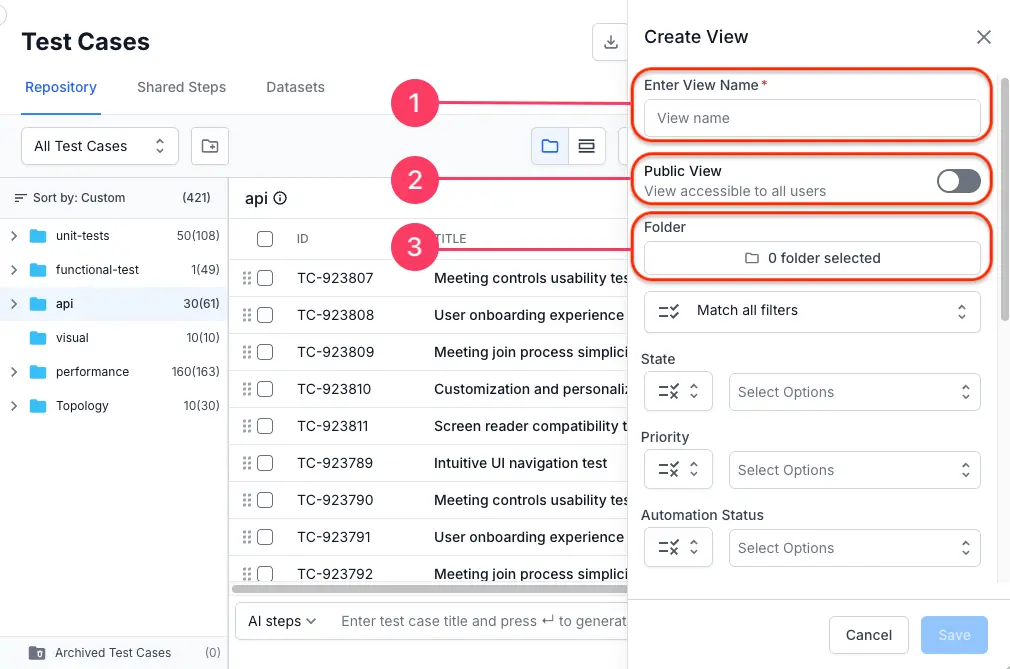
Task: Click the folder icon inside 0 folder selected
Action: coord(751,257)
